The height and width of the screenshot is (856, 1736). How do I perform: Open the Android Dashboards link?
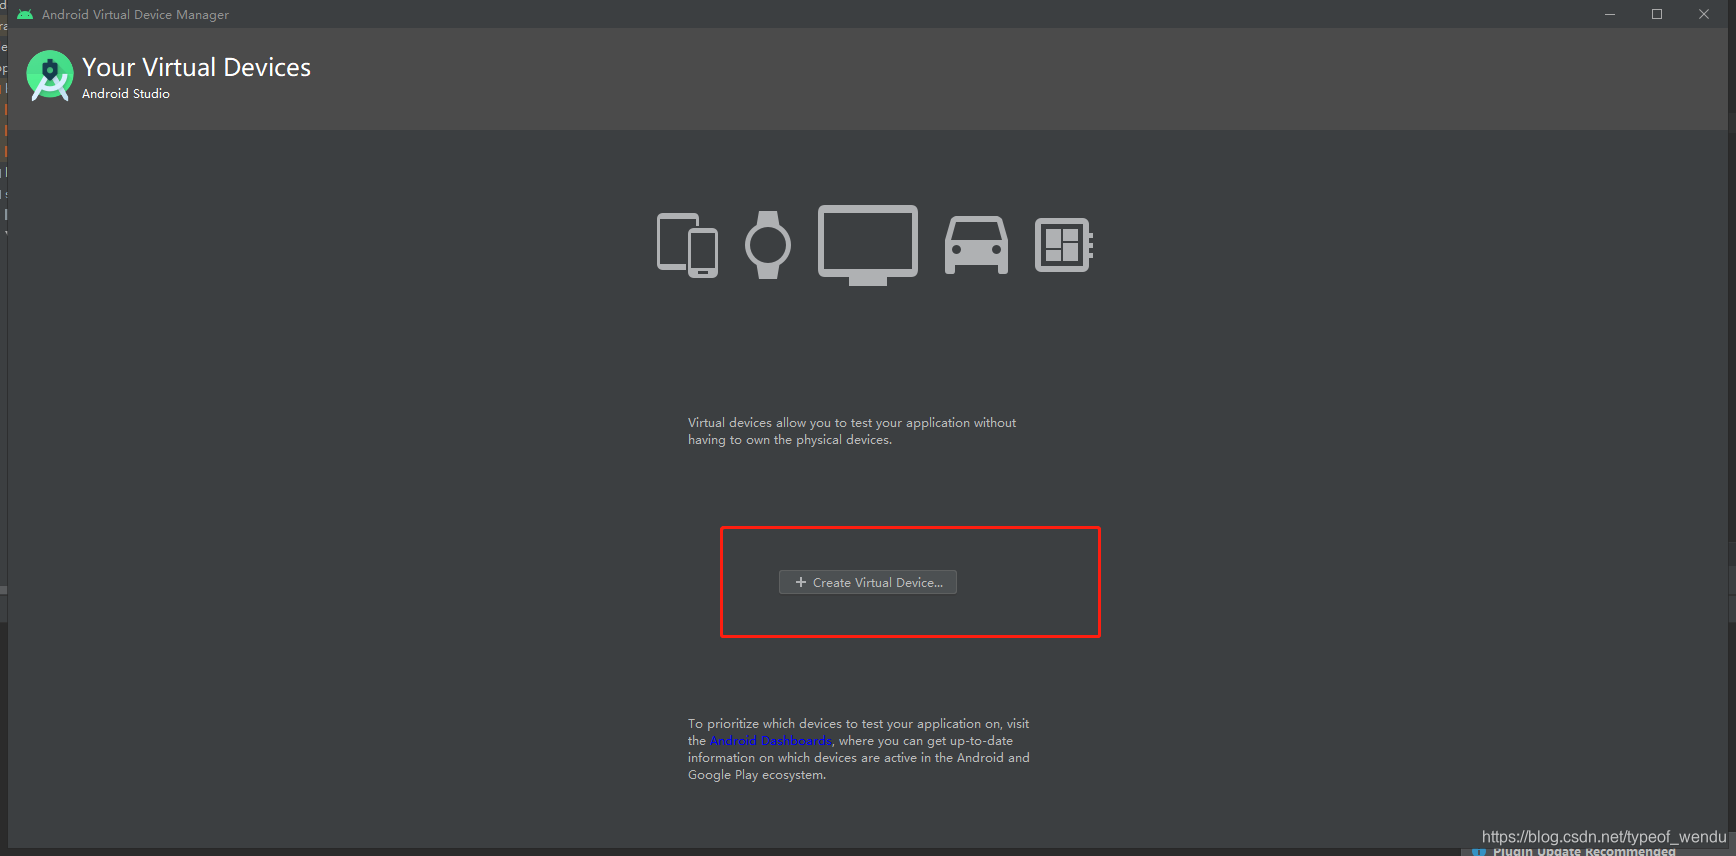(771, 741)
